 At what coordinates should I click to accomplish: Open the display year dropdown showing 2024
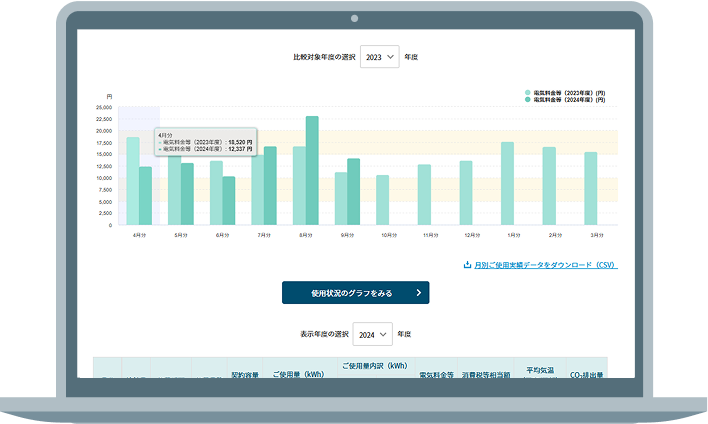pyautogui.click(x=372, y=333)
